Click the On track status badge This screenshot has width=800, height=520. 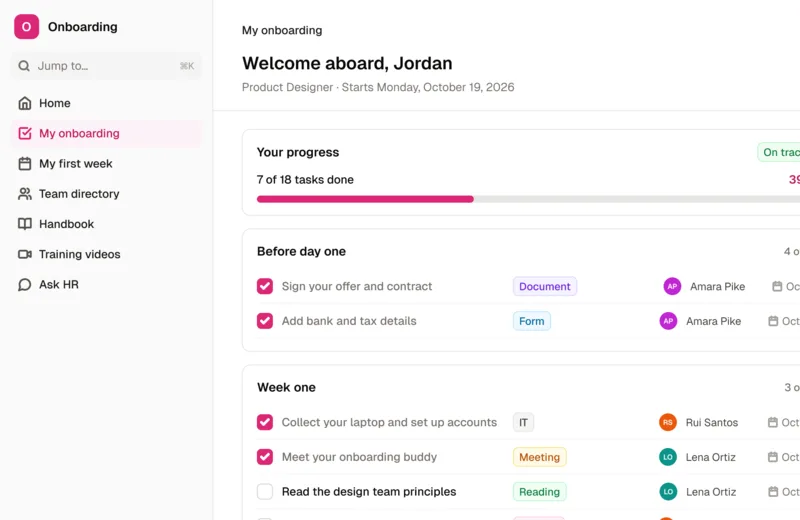coord(779,152)
